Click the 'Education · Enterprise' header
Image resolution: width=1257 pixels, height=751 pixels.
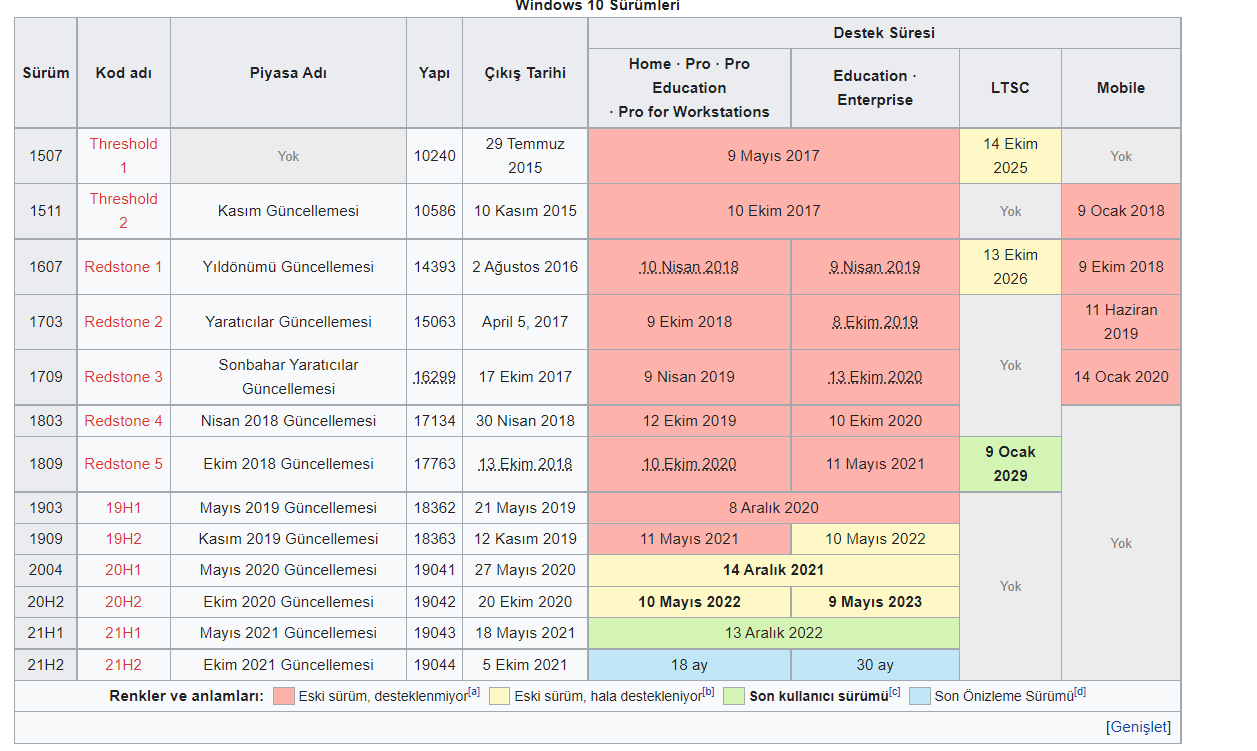click(875, 88)
